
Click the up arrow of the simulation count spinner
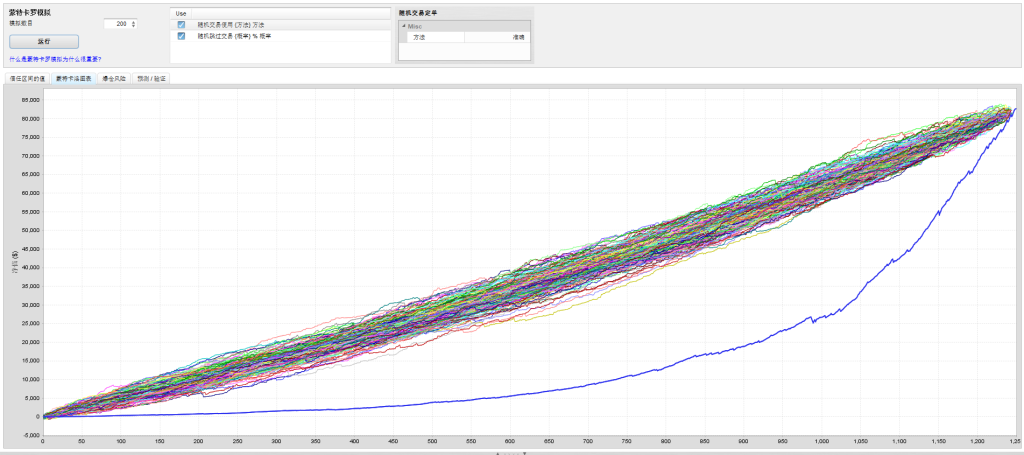point(133,20)
